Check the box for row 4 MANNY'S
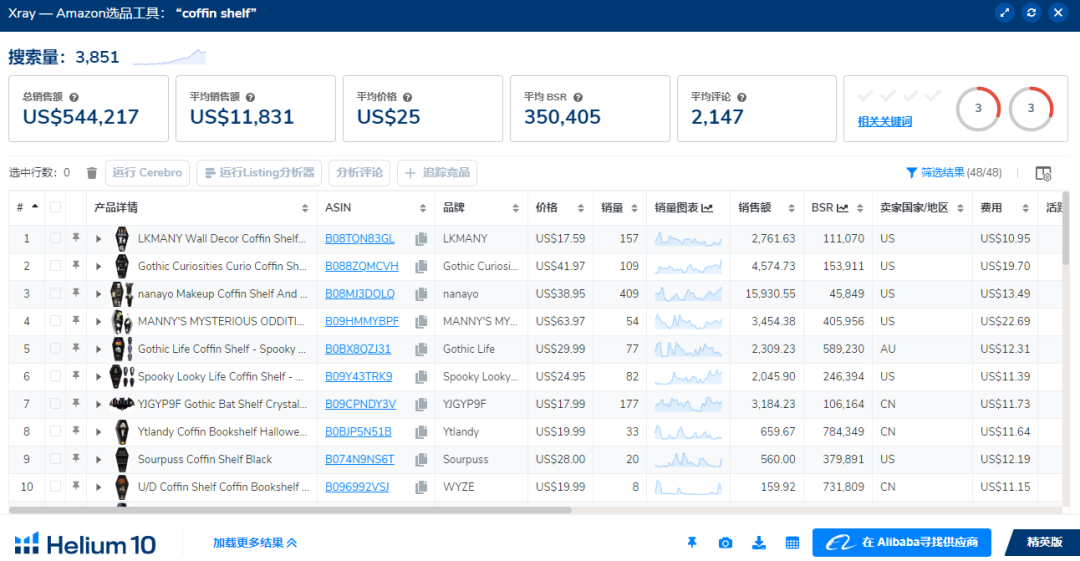Viewport: 1080px width, 561px height. click(x=55, y=321)
